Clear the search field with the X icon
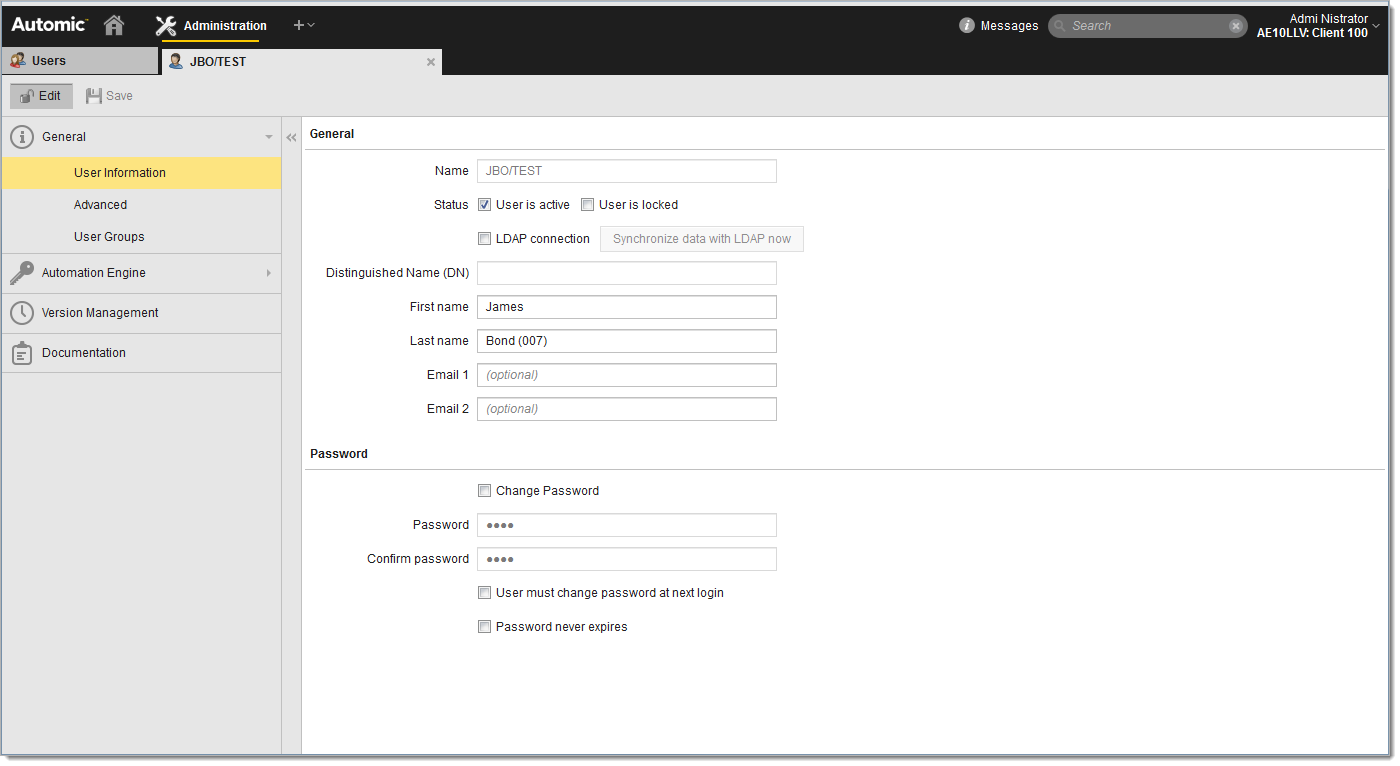This screenshot has height=766, width=1400. click(x=1236, y=25)
